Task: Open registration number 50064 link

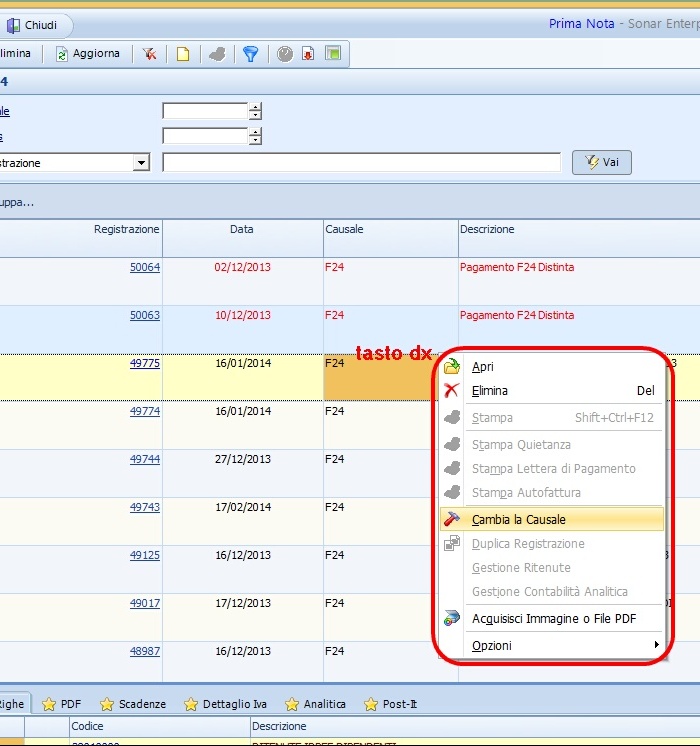Action: click(x=144, y=267)
